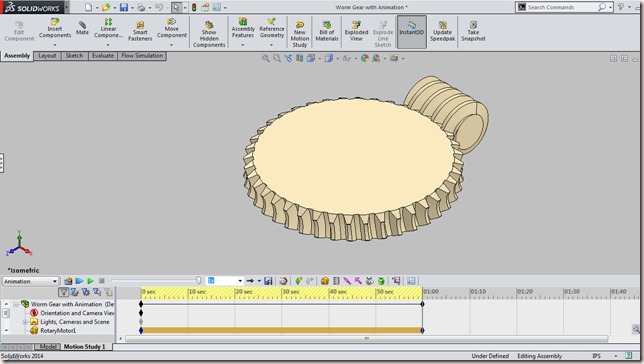Viewport: 644px width, 364px height.
Task: Click the Zoom to Fit icon
Action: coord(266,58)
